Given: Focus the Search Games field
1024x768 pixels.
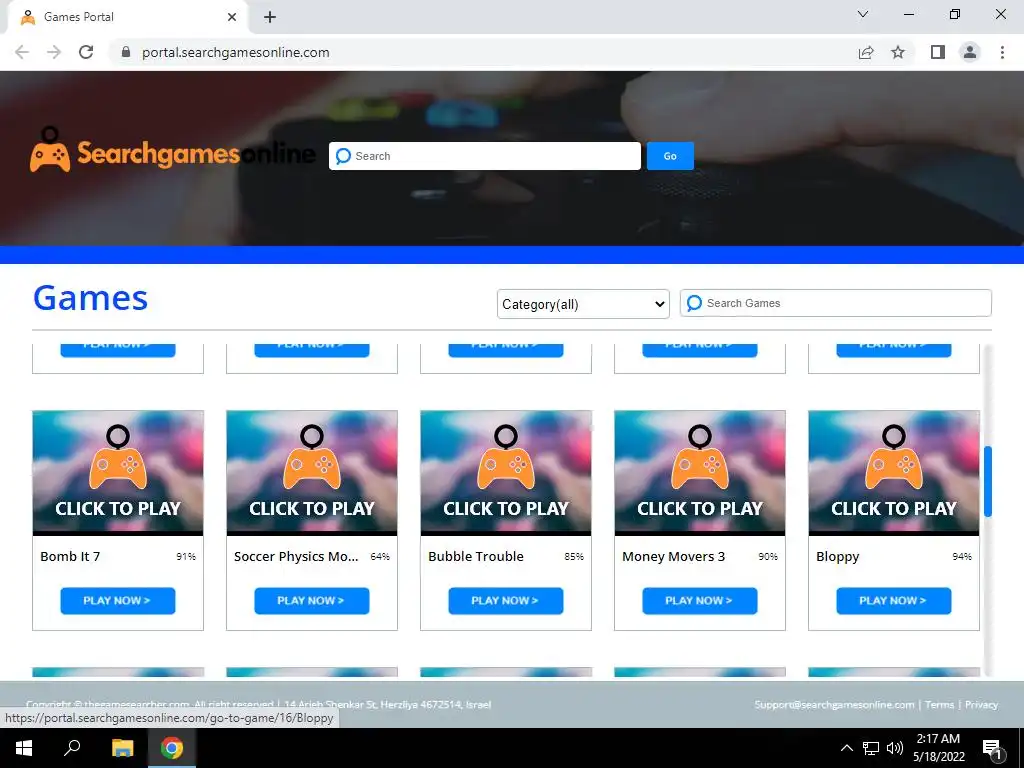Looking at the screenshot, I should (836, 303).
